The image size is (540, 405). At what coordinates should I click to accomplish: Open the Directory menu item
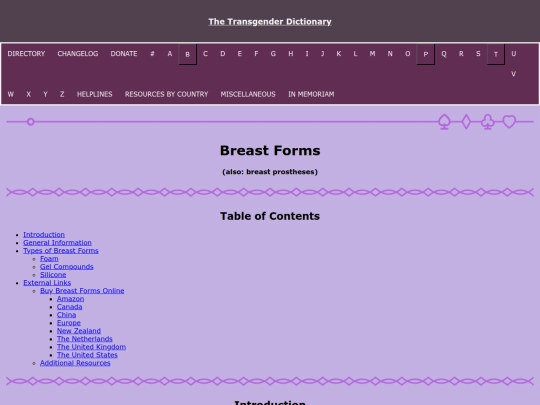tap(26, 54)
